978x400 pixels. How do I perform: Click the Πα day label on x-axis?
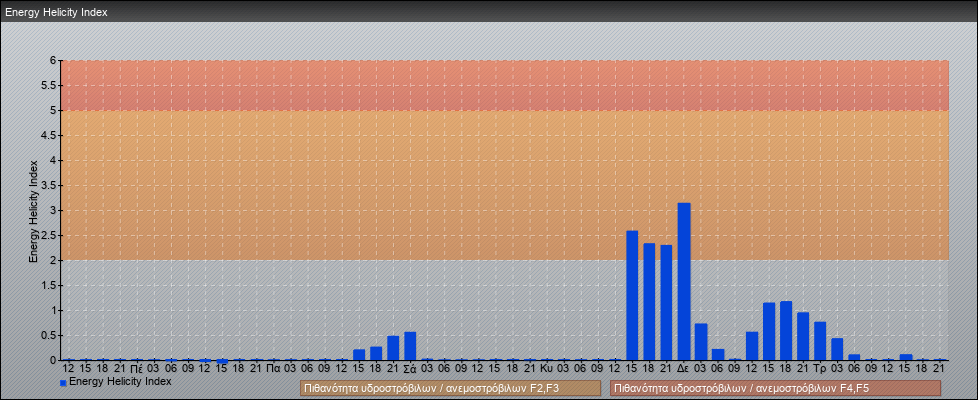pos(273,369)
